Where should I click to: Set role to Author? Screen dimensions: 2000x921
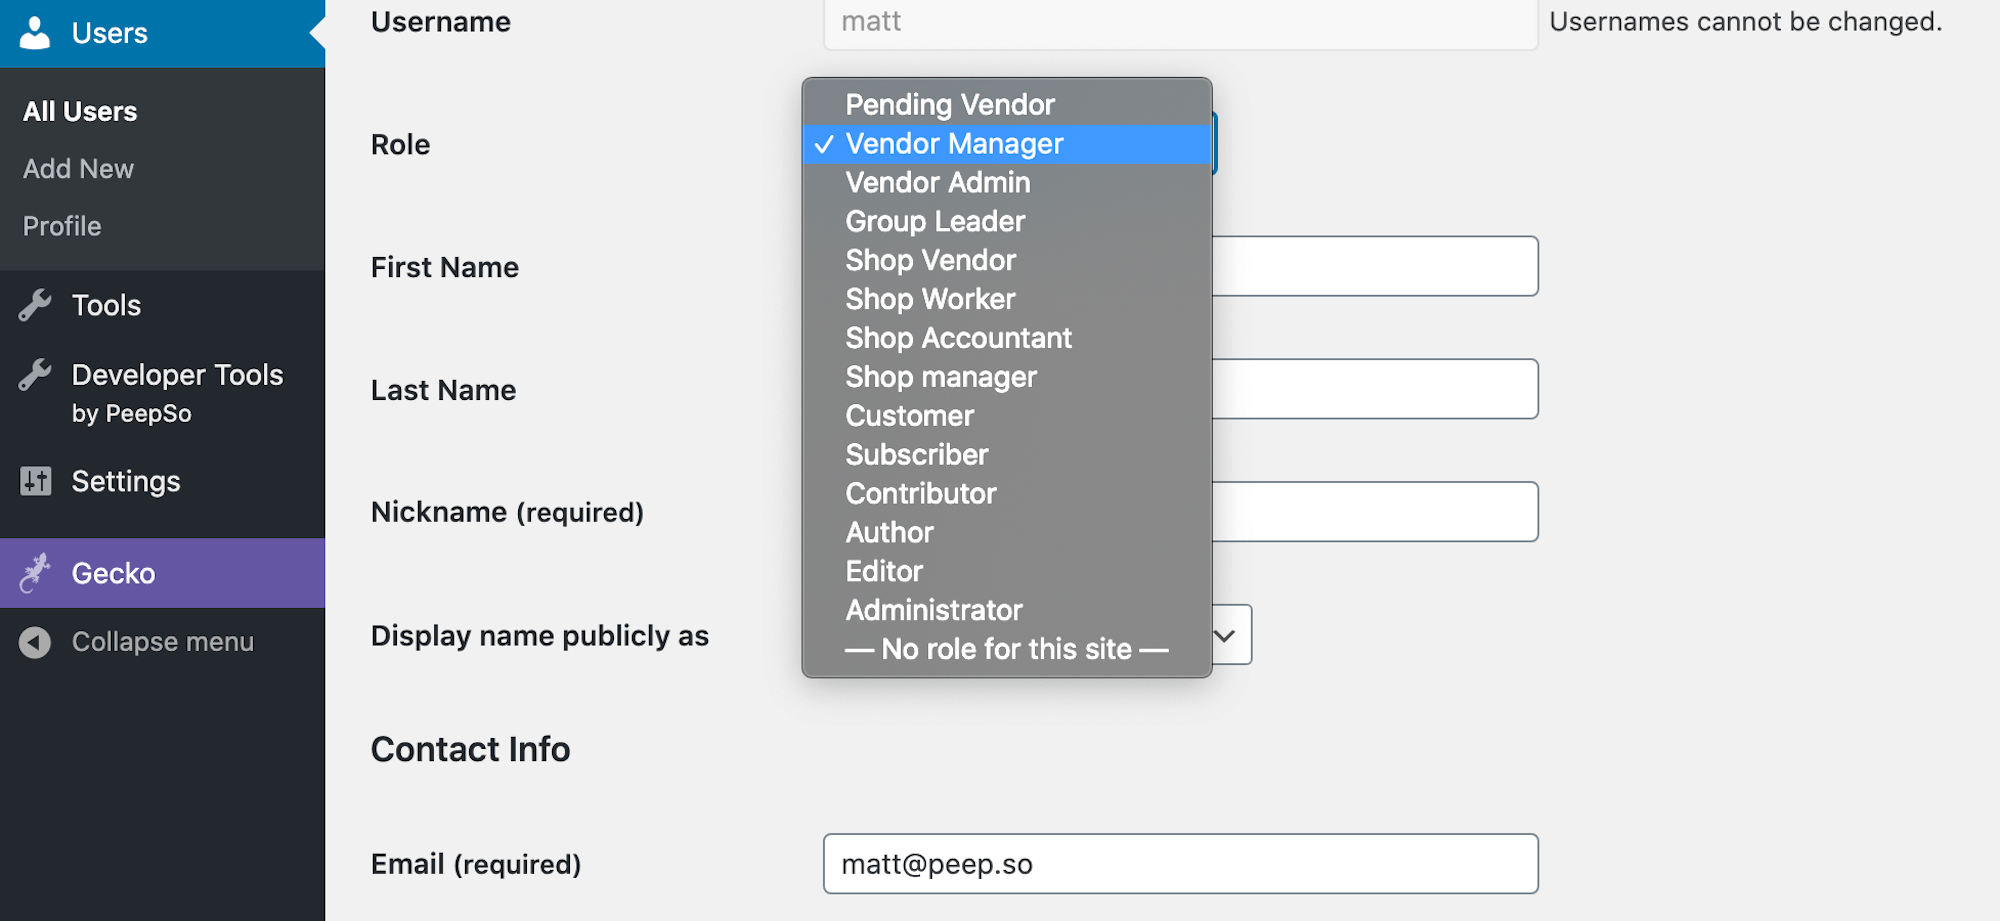coord(1007,533)
